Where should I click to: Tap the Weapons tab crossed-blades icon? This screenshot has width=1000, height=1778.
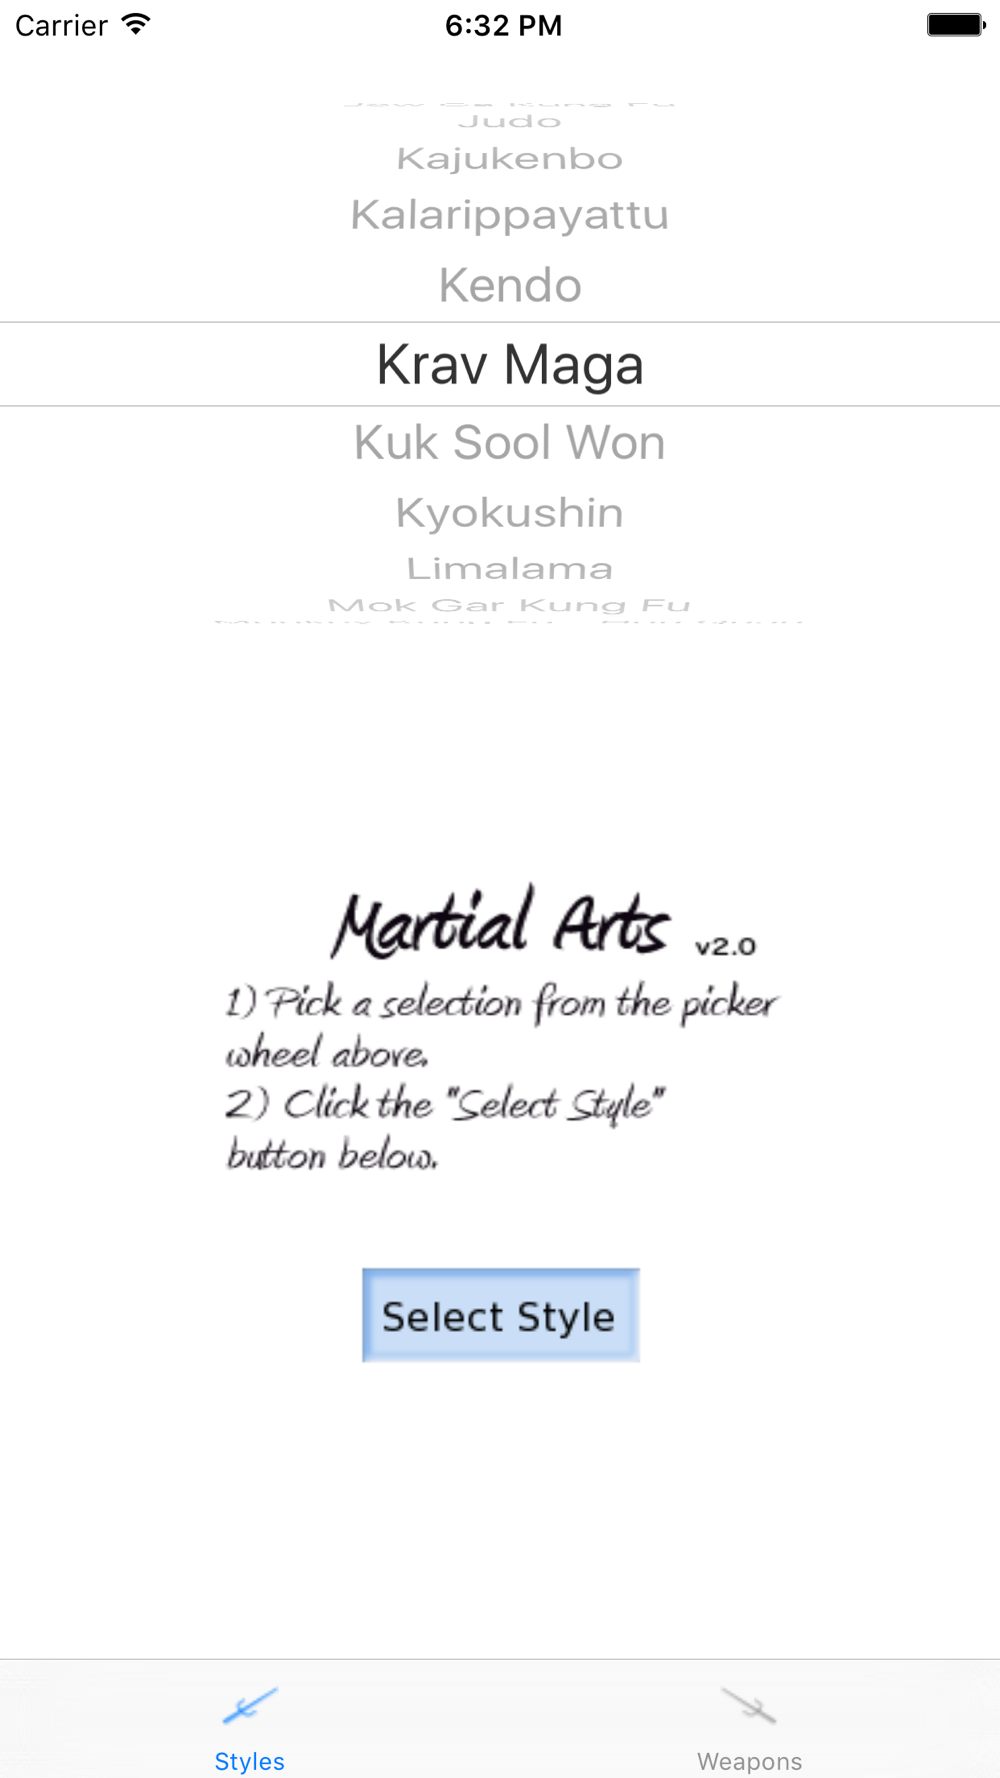tap(749, 1705)
